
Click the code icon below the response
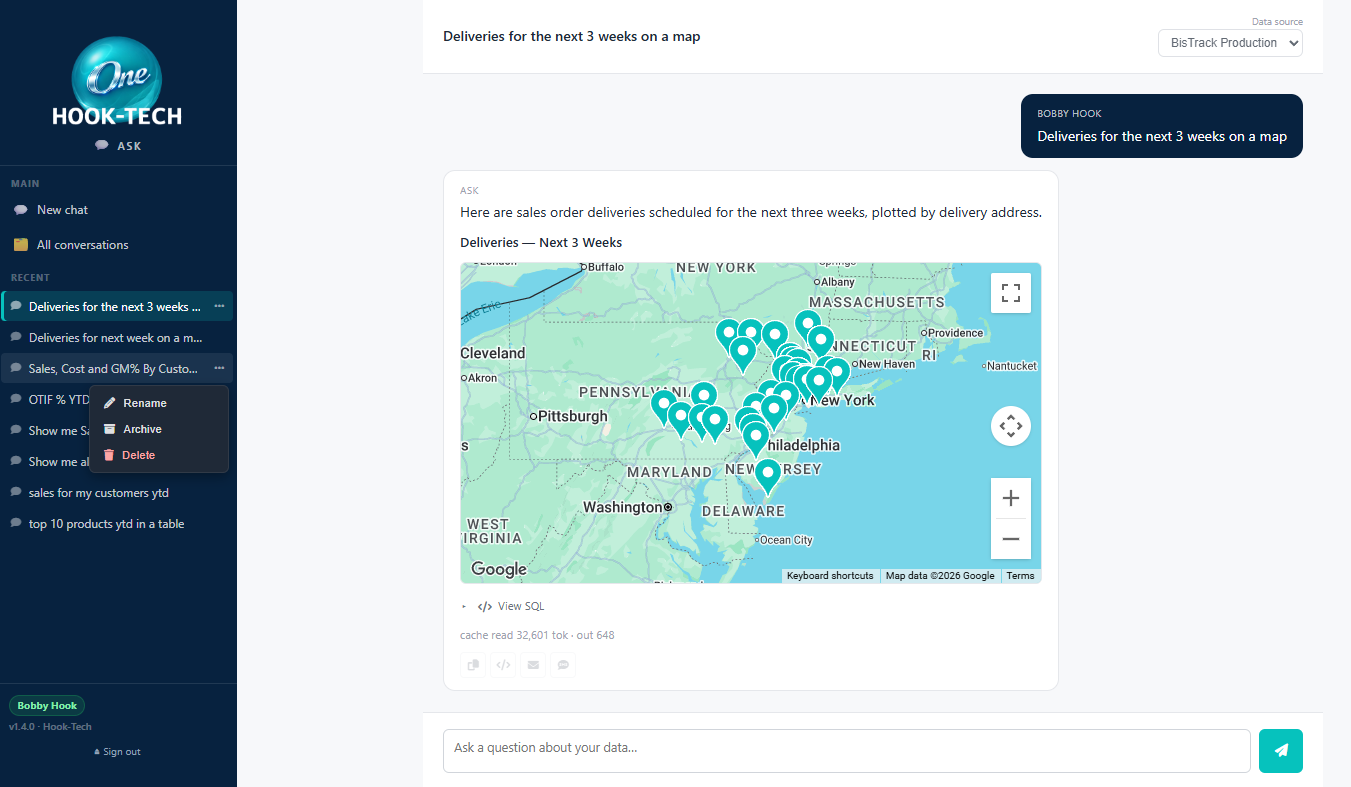(x=503, y=664)
